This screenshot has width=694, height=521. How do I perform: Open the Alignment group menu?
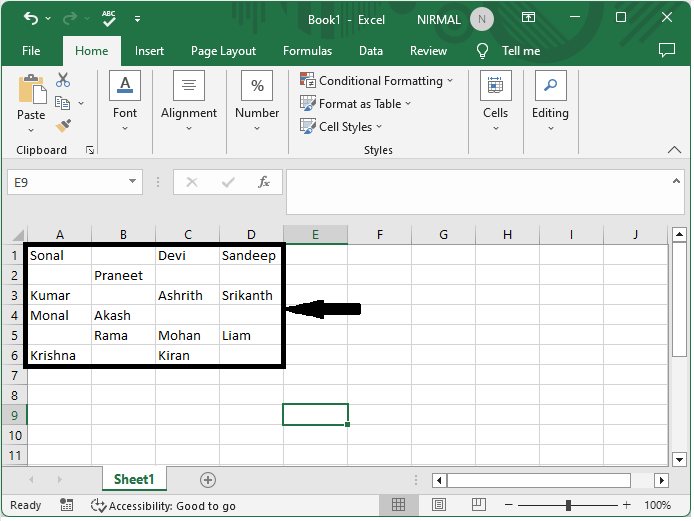coord(189,101)
